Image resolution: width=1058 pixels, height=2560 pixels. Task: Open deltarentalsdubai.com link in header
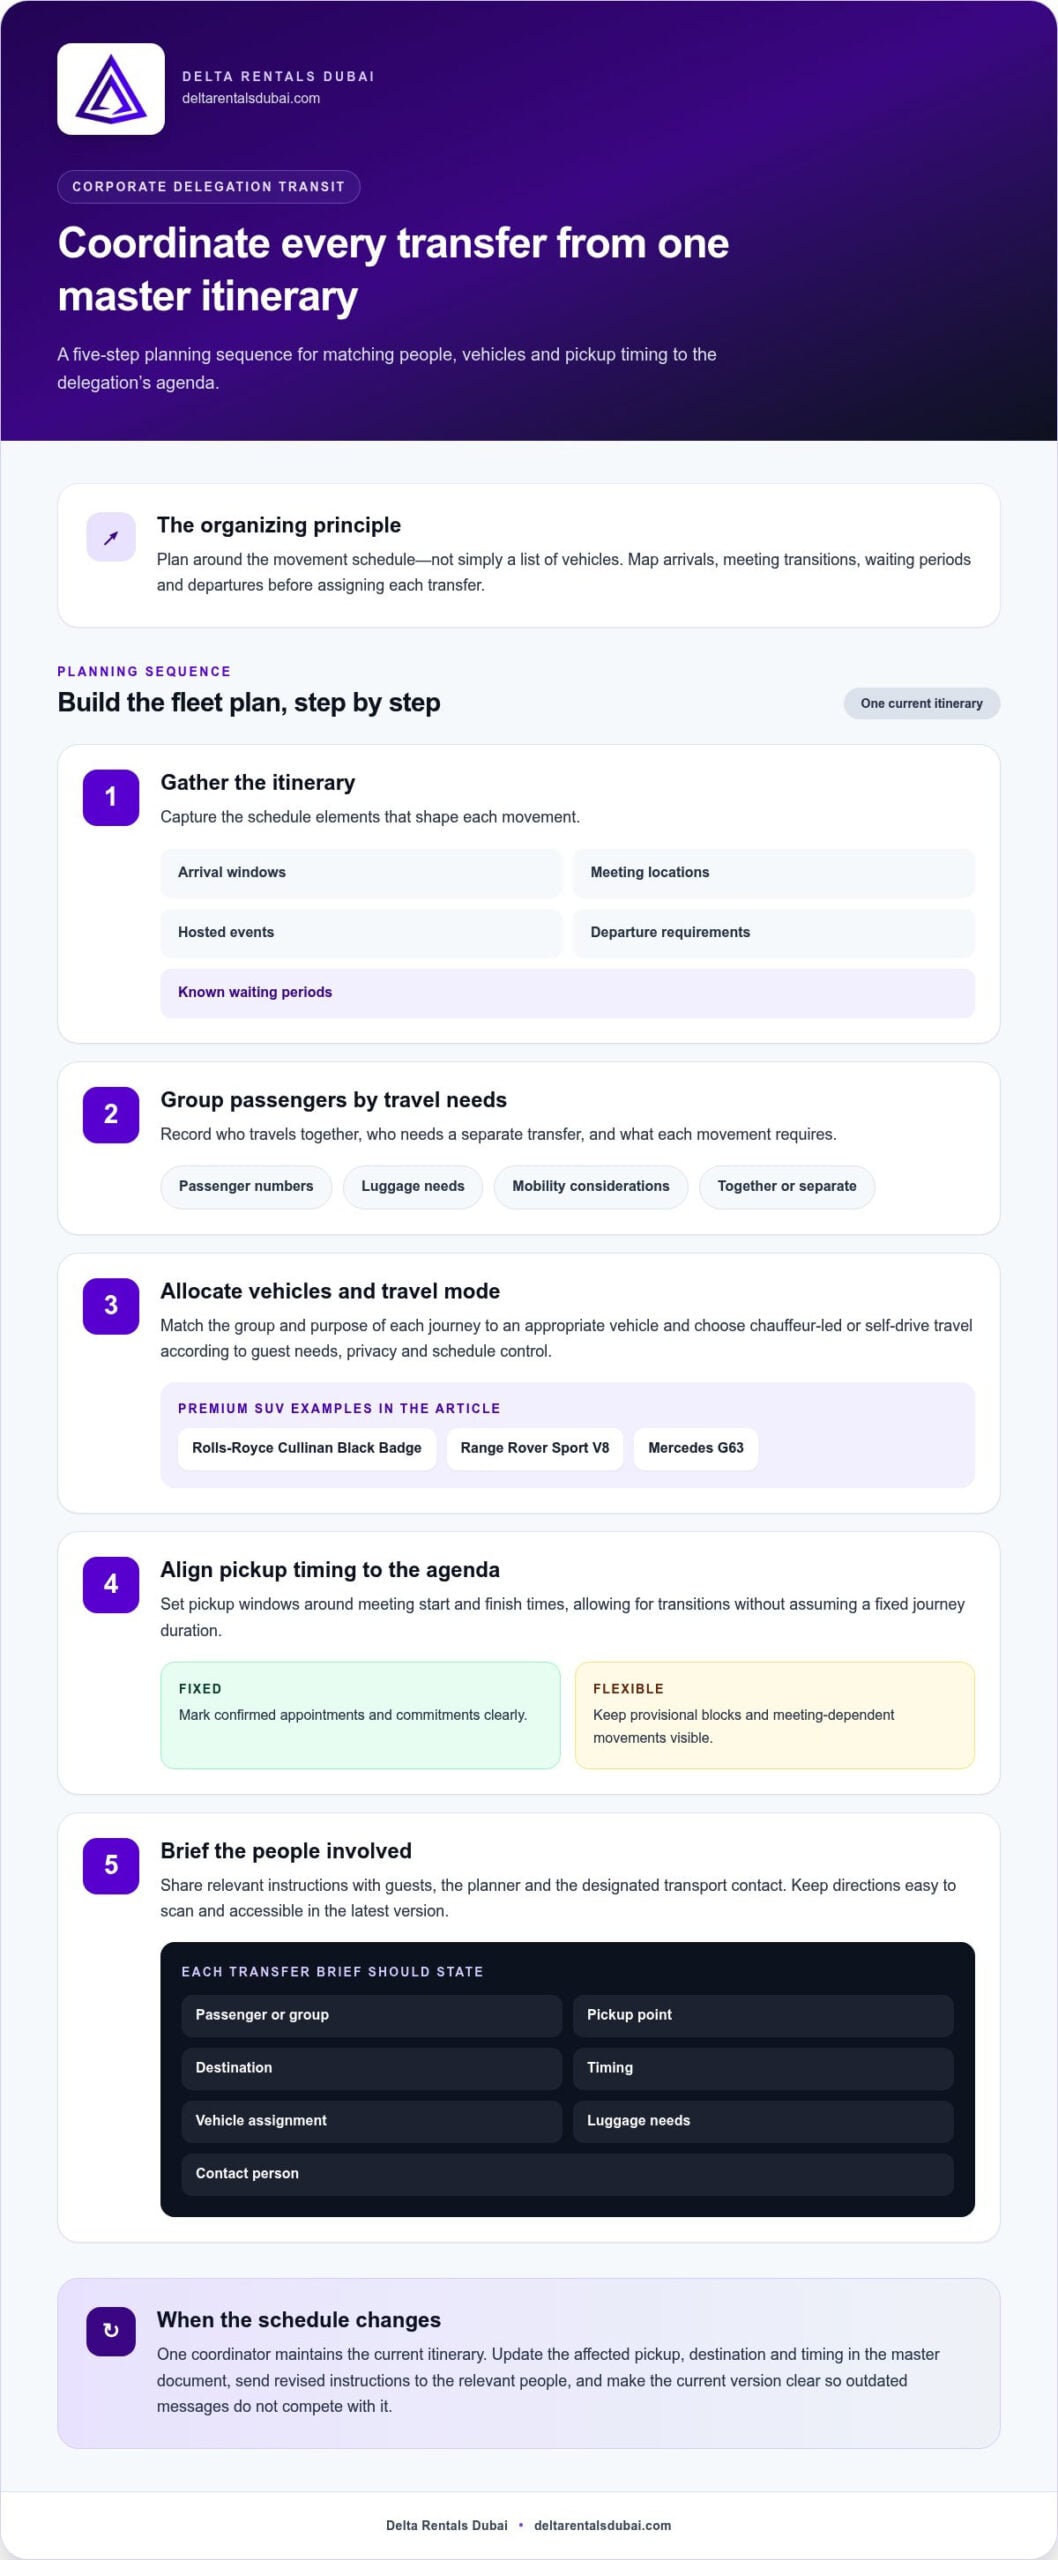[x=251, y=98]
